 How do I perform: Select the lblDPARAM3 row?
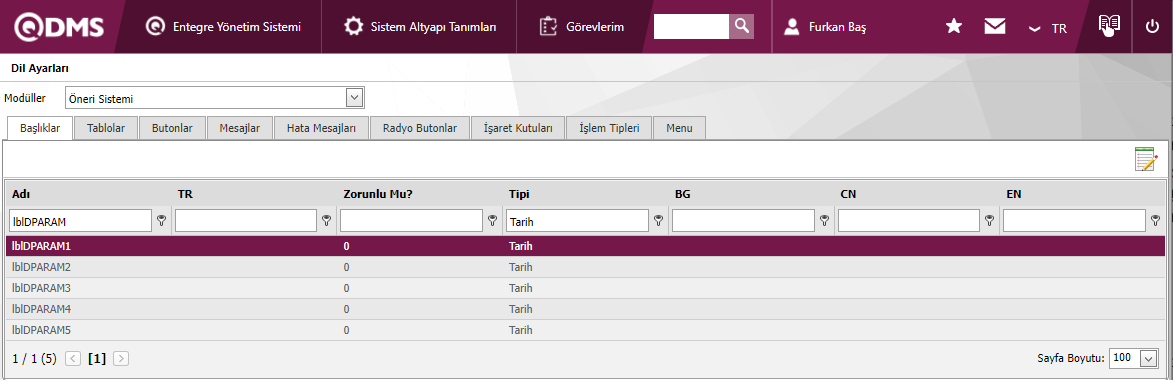tap(585, 288)
